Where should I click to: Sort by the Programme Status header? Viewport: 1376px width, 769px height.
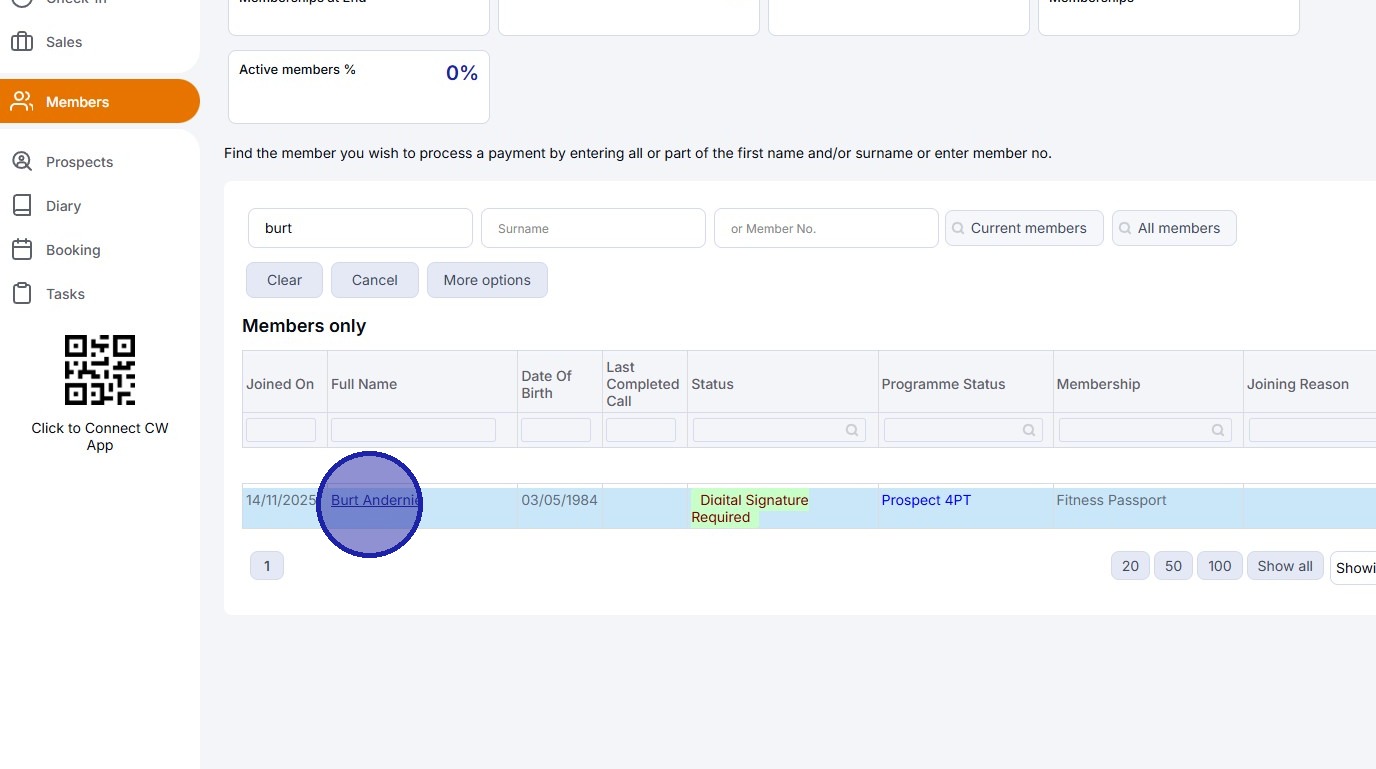point(943,384)
